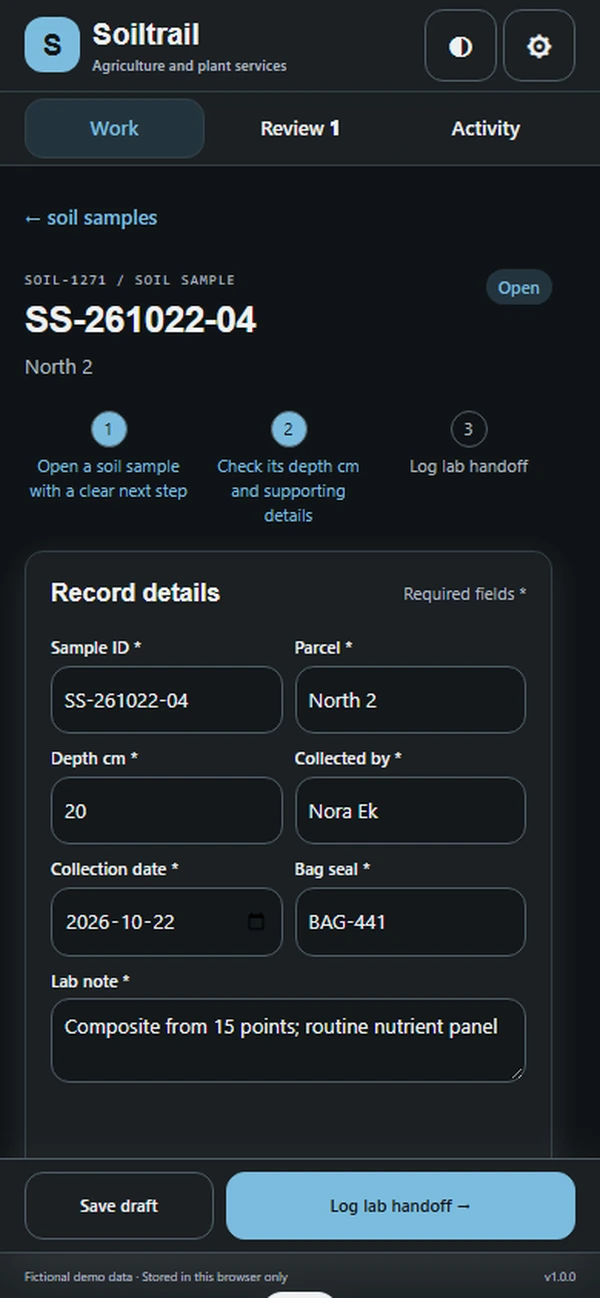Toggle the dark/light theme contrast icon

[460, 46]
